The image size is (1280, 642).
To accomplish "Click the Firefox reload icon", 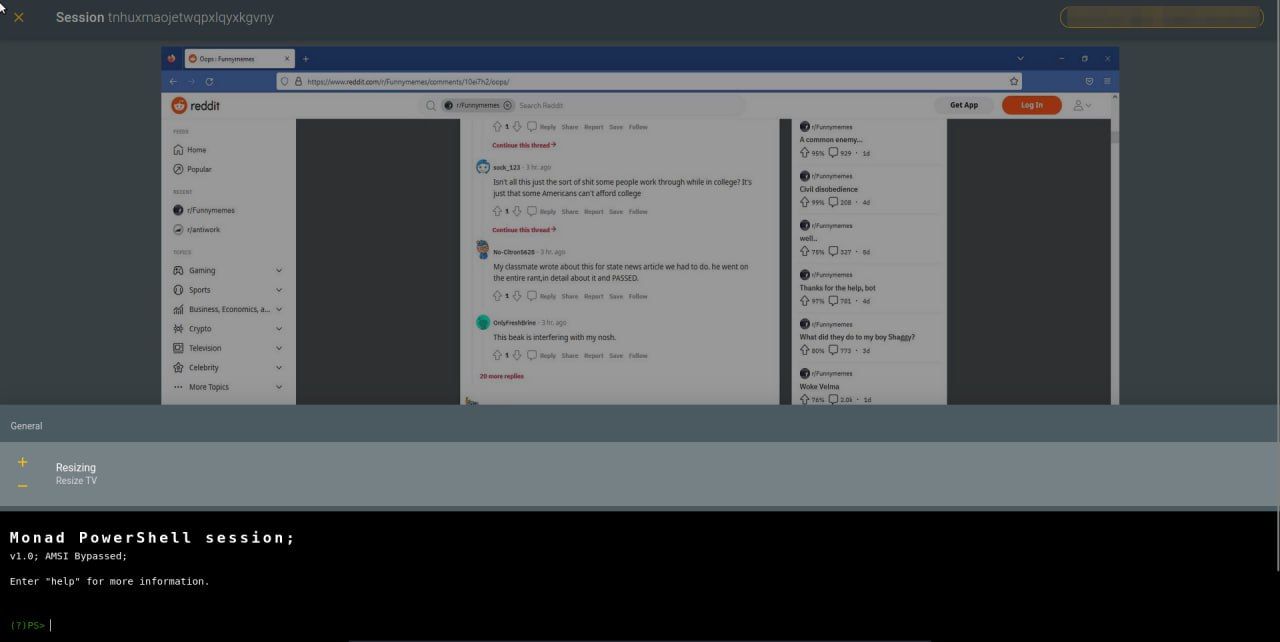I will (x=209, y=81).
